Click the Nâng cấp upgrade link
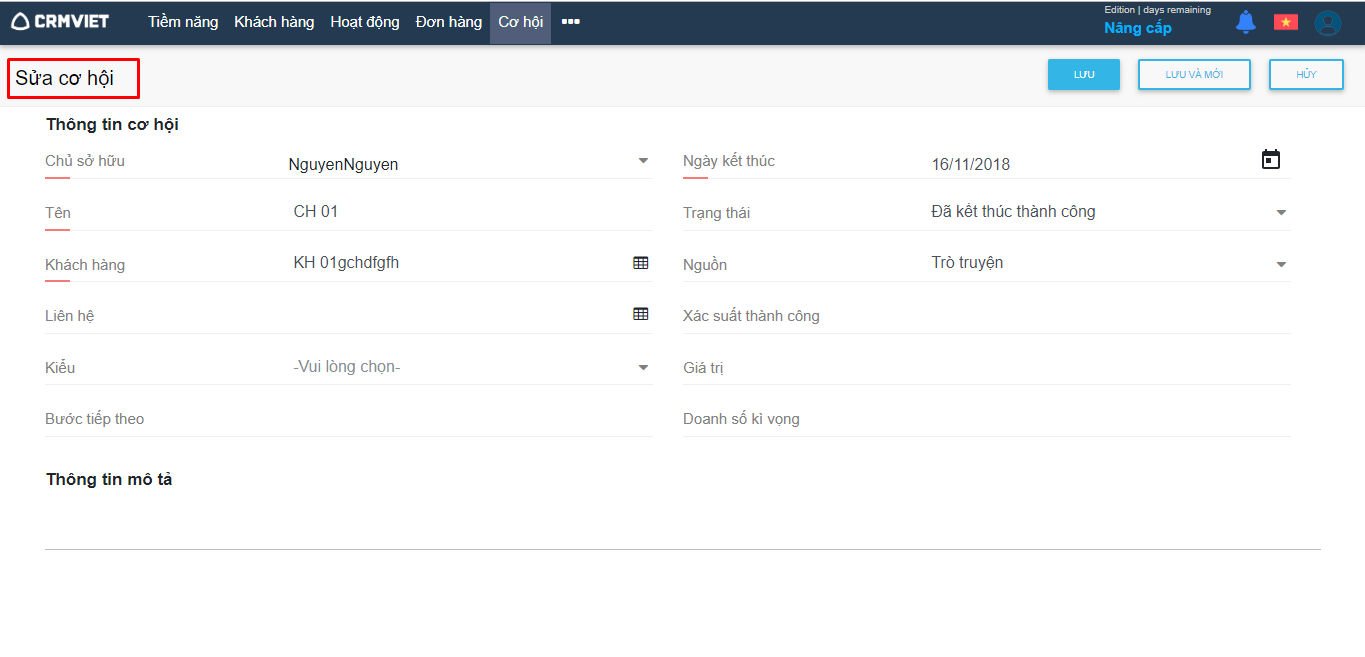 pos(1138,28)
